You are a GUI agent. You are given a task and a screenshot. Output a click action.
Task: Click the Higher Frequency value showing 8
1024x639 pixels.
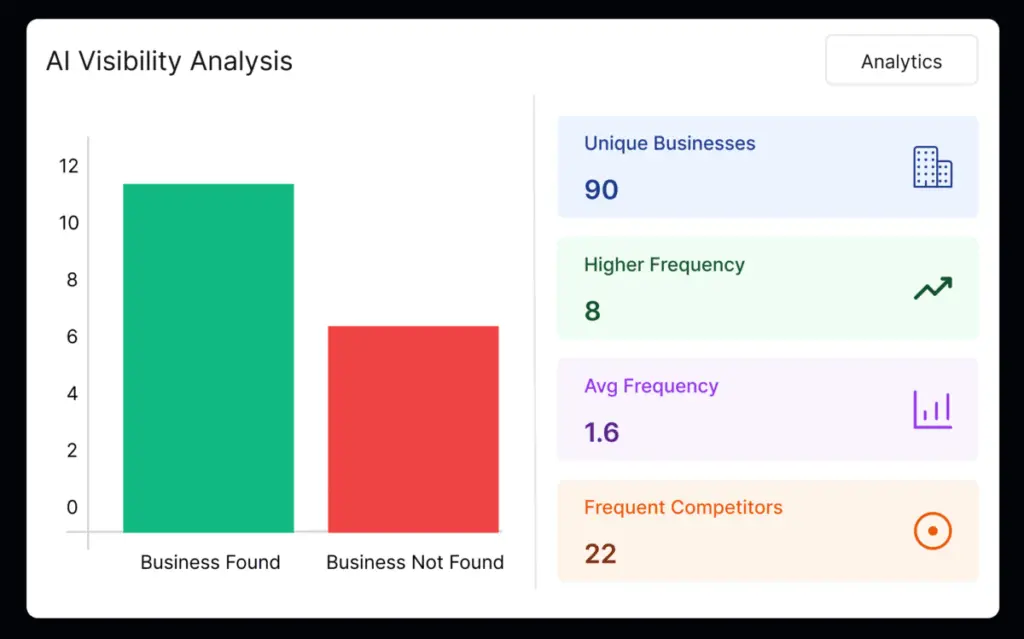pos(591,311)
